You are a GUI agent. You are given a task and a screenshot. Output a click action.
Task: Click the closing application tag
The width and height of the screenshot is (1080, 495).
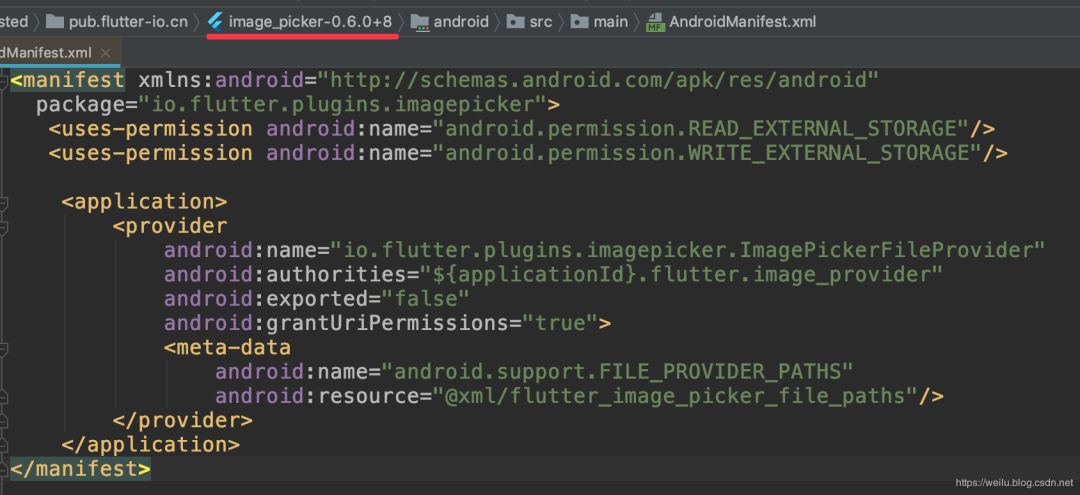[x=151, y=444]
